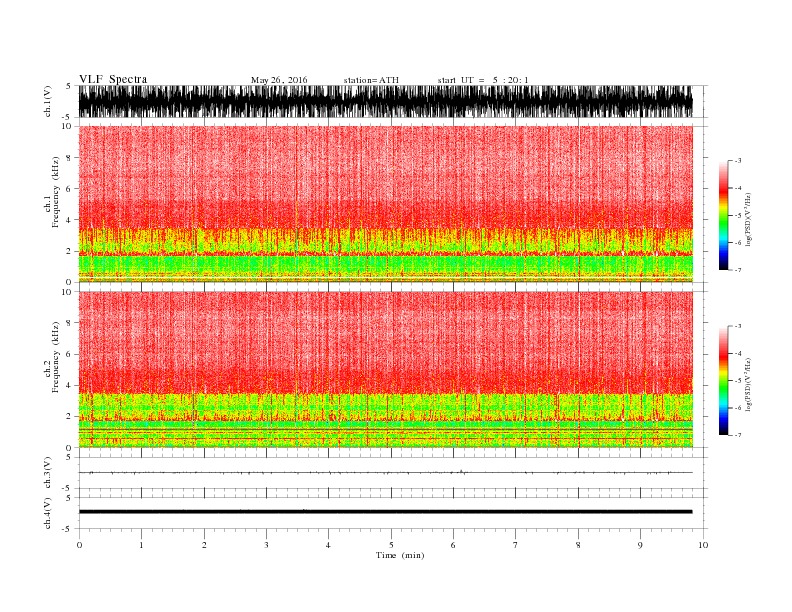Image resolution: width=792 pixels, height=612 pixels.
Task: Click time axis tick label "2" at bottom
Action: click(204, 545)
